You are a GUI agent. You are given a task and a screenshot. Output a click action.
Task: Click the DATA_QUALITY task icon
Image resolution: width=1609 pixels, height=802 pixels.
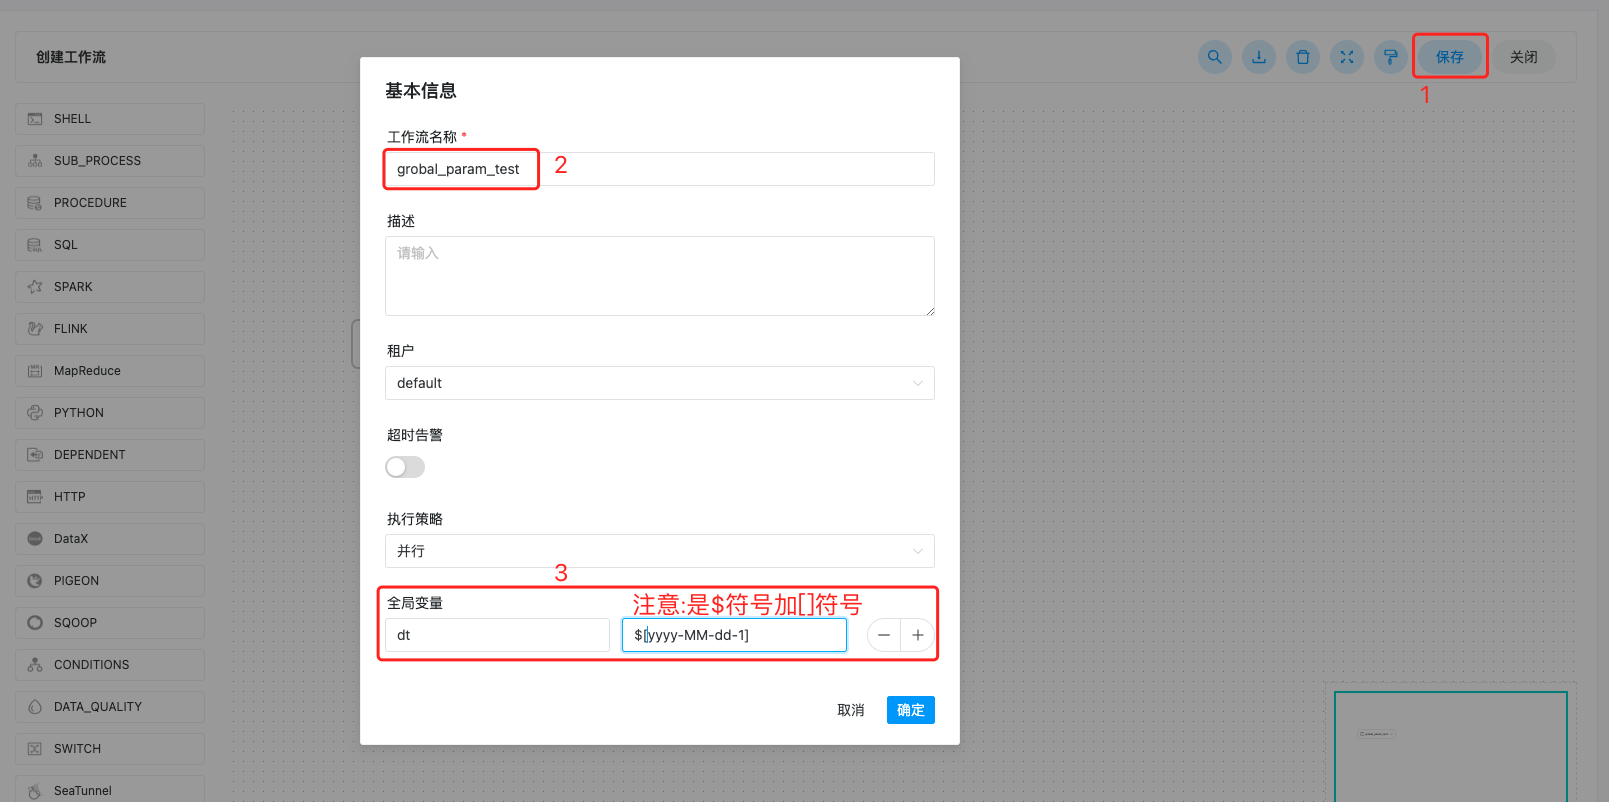coord(35,707)
